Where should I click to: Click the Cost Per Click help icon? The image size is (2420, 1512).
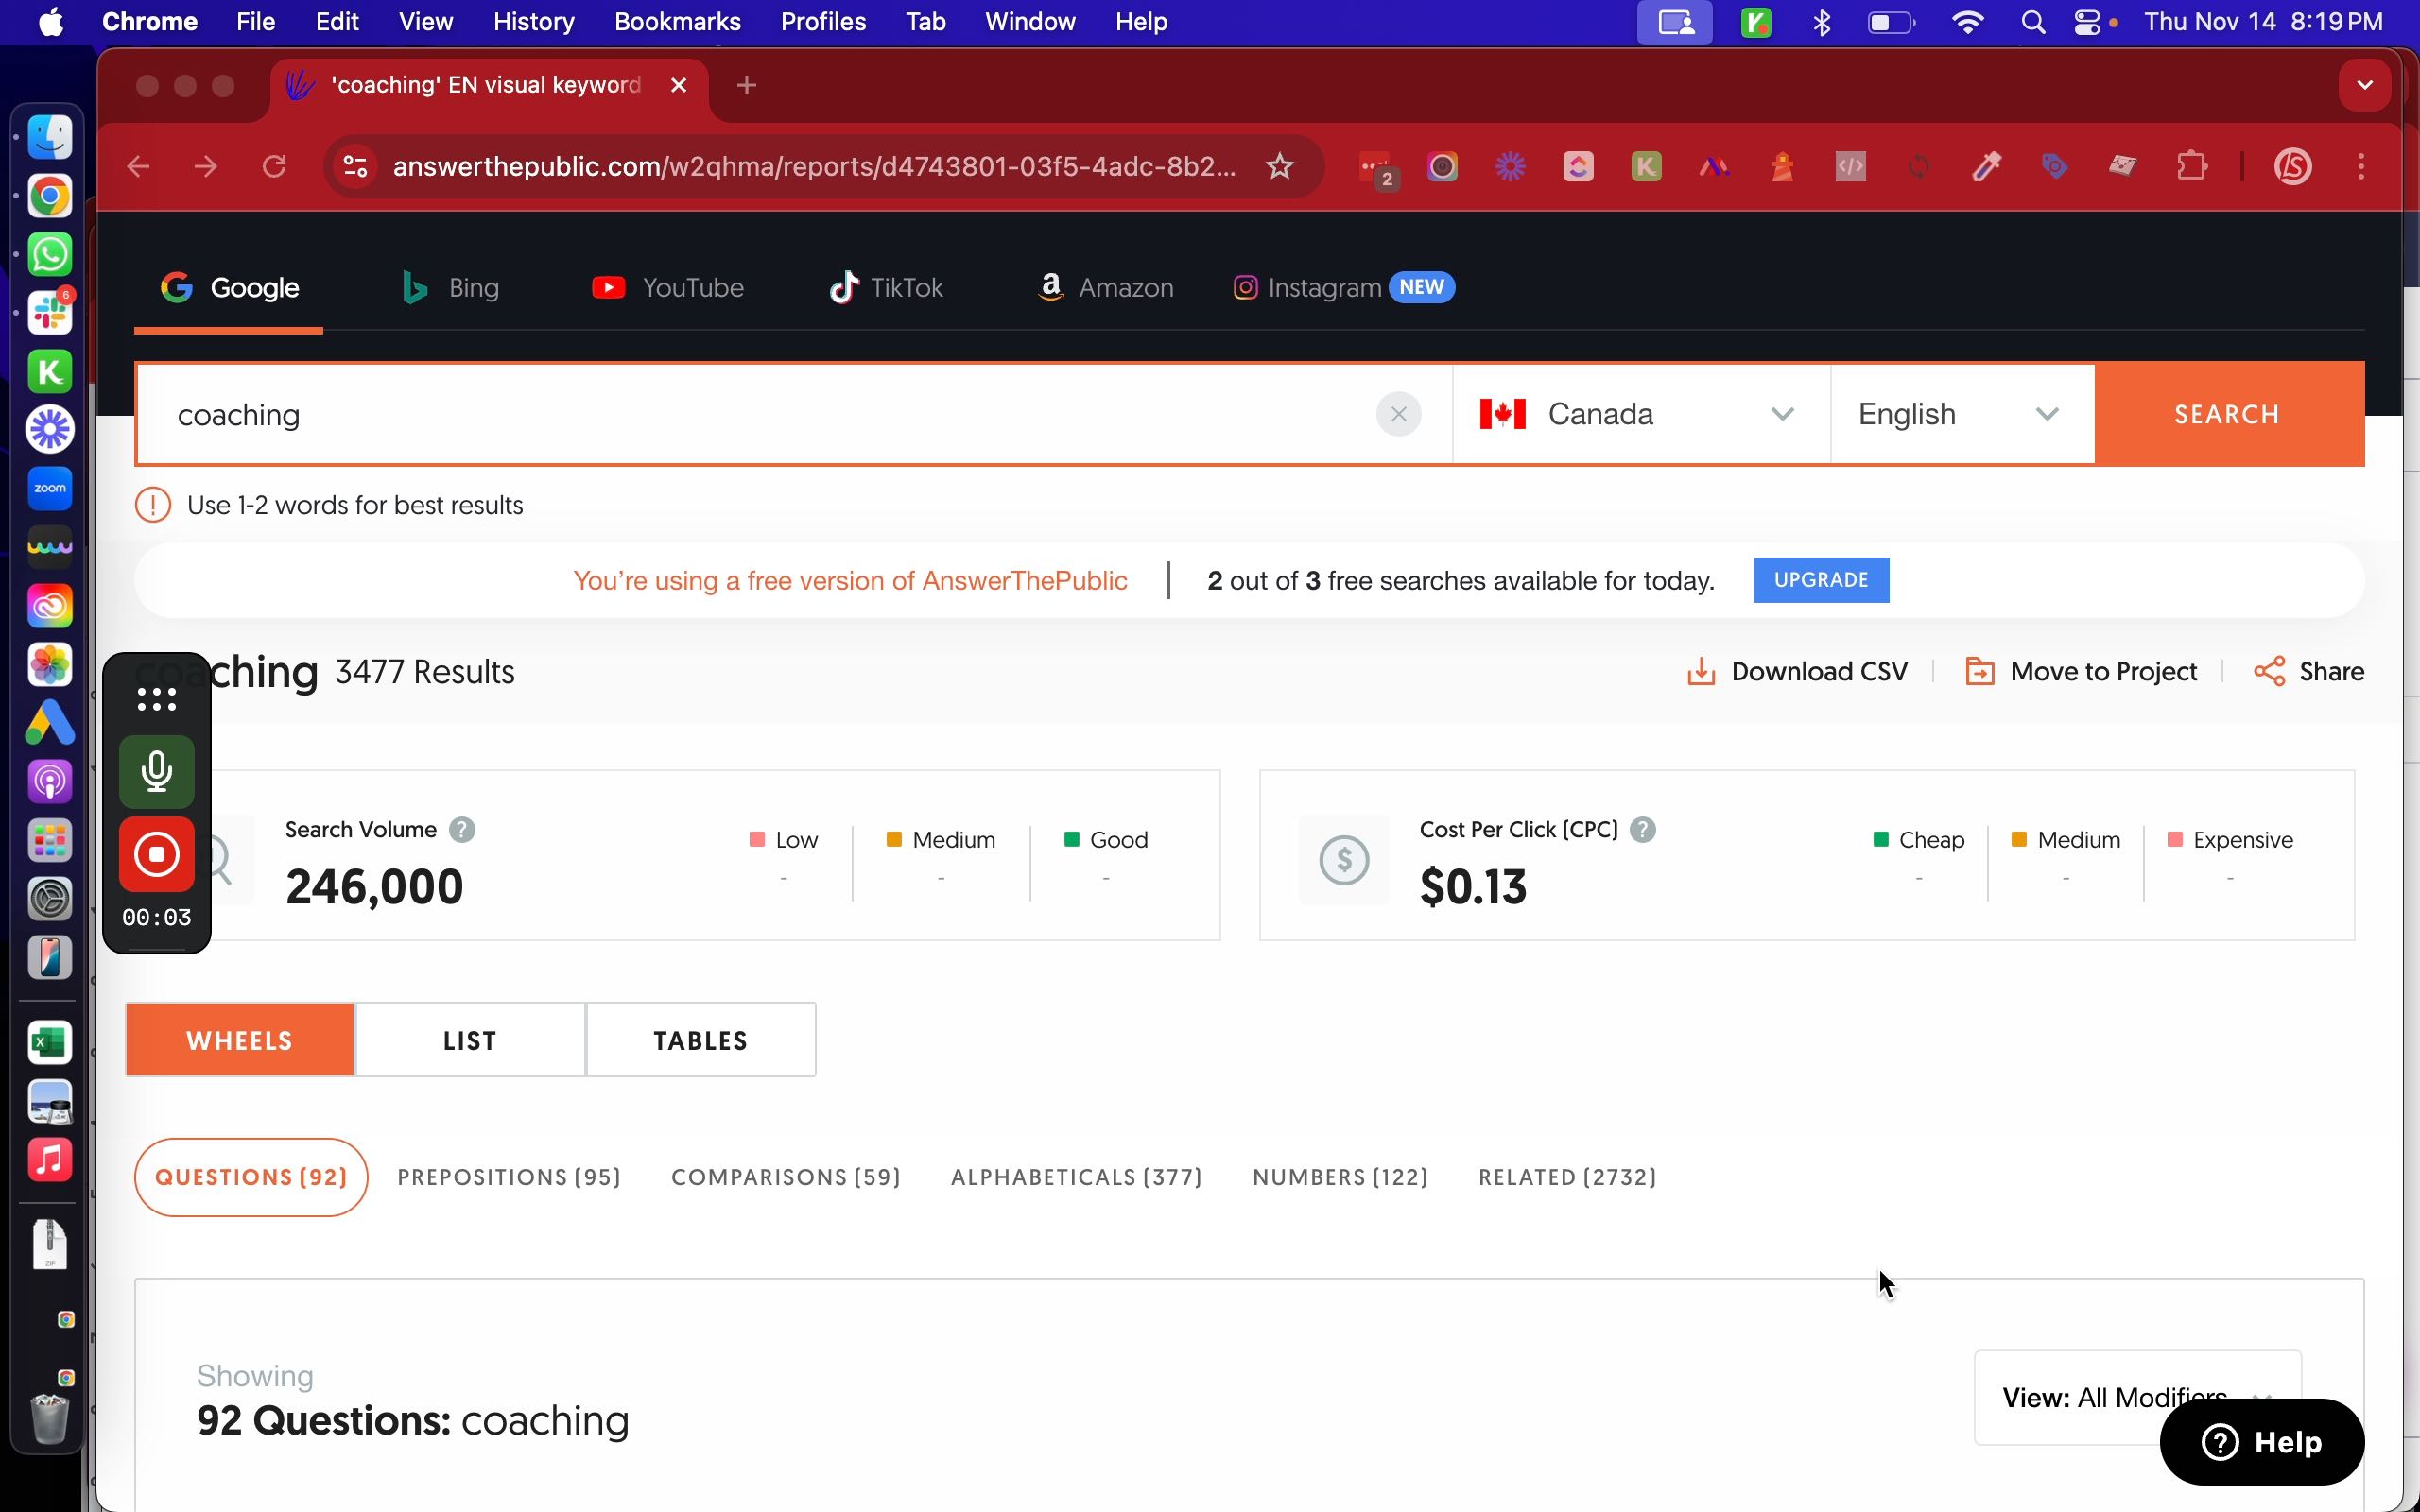coord(1643,829)
